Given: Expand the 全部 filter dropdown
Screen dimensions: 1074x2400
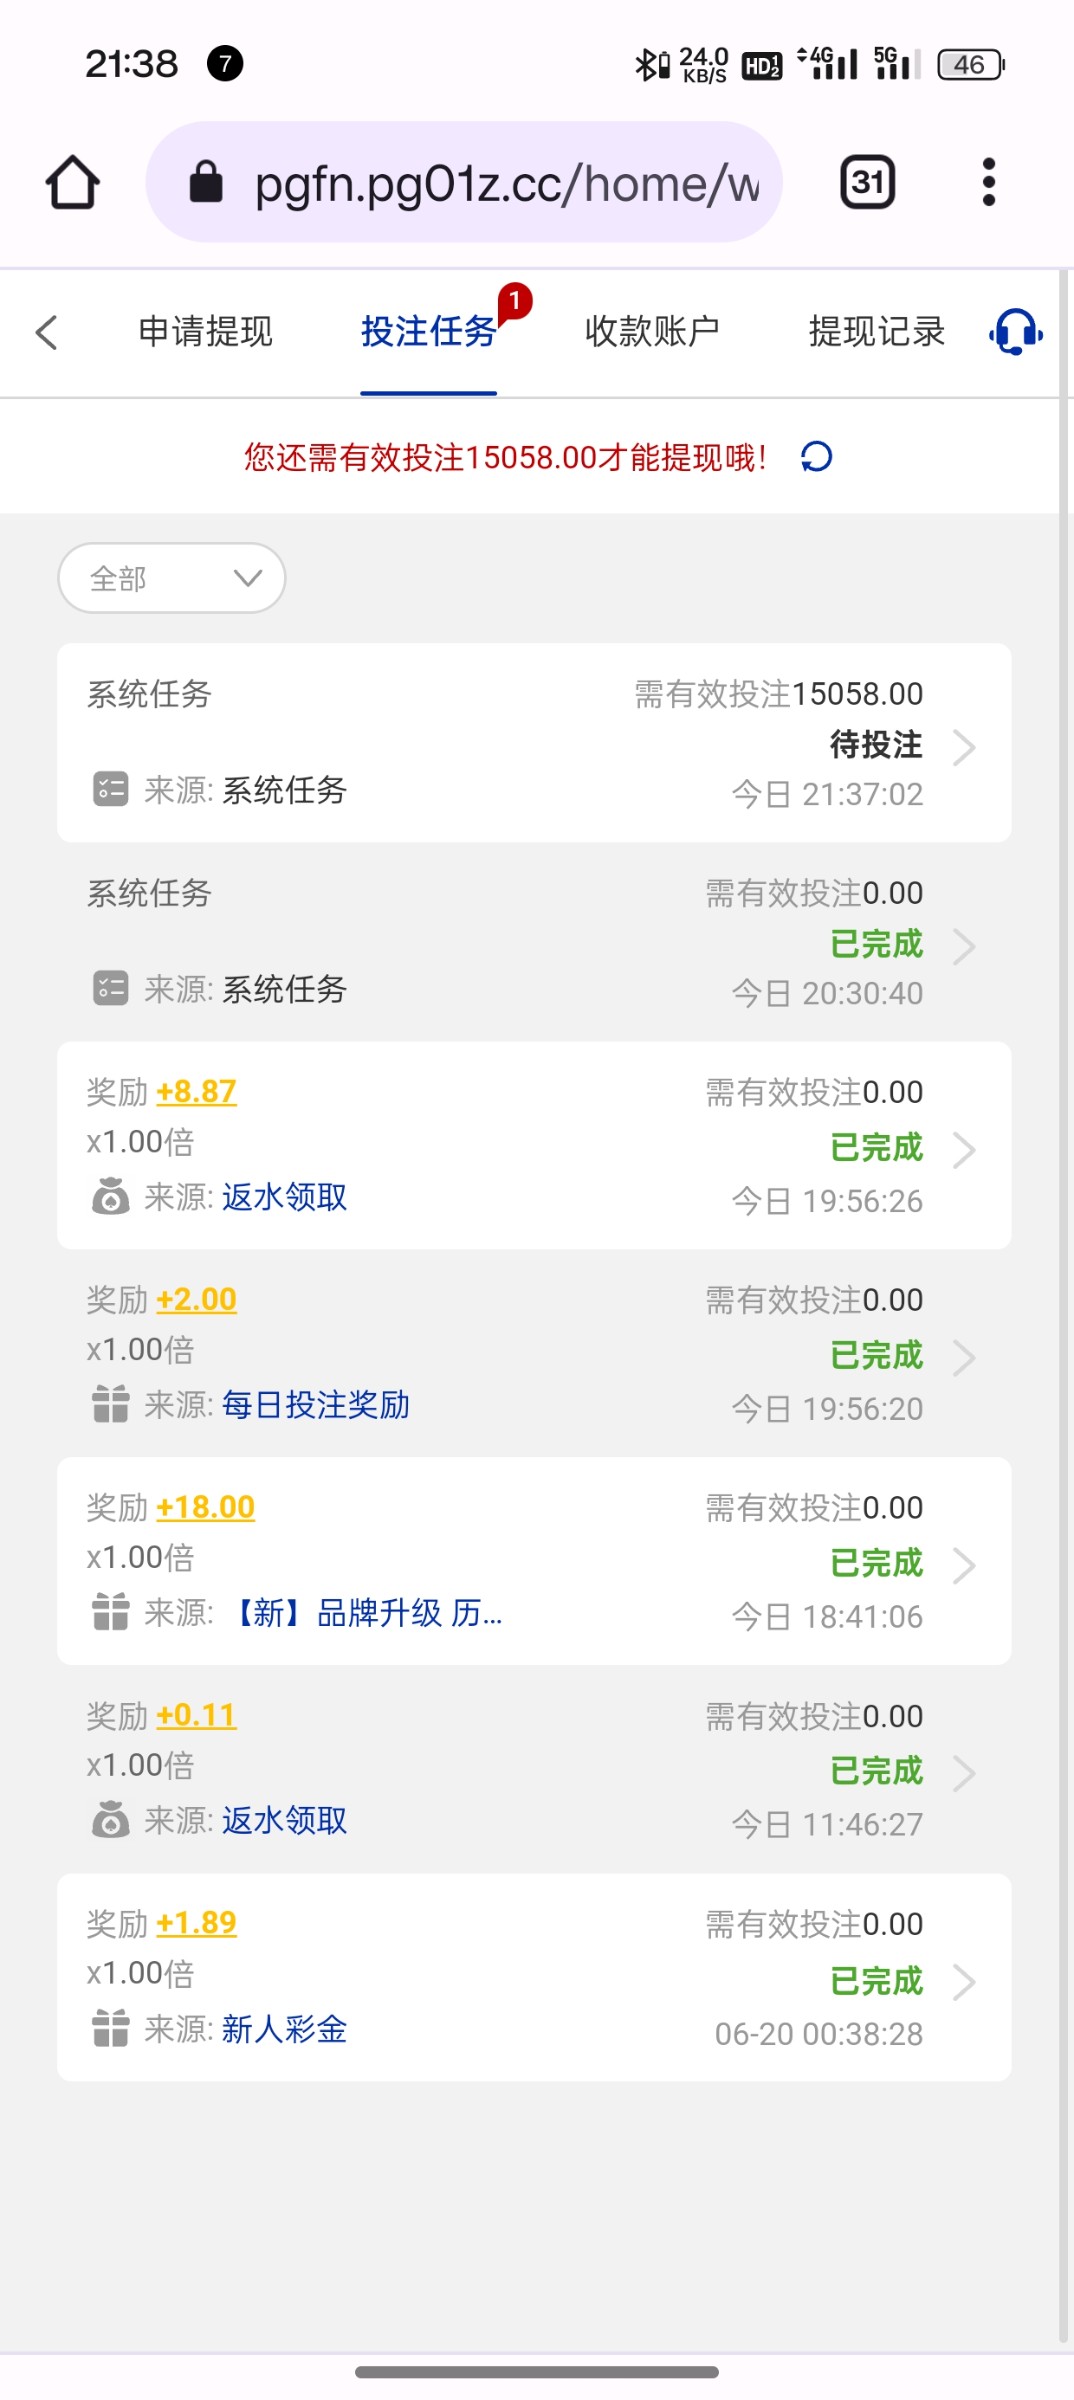Looking at the screenshot, I should pyautogui.click(x=172, y=578).
